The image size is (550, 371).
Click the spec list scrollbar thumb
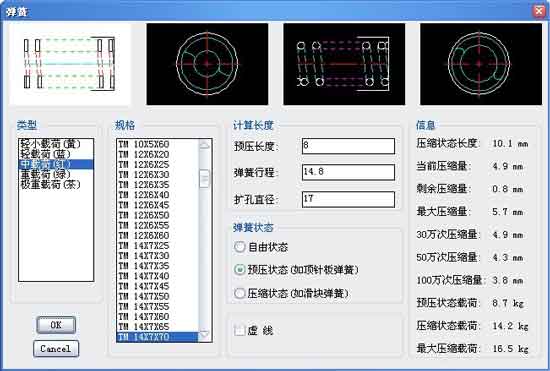point(204,179)
